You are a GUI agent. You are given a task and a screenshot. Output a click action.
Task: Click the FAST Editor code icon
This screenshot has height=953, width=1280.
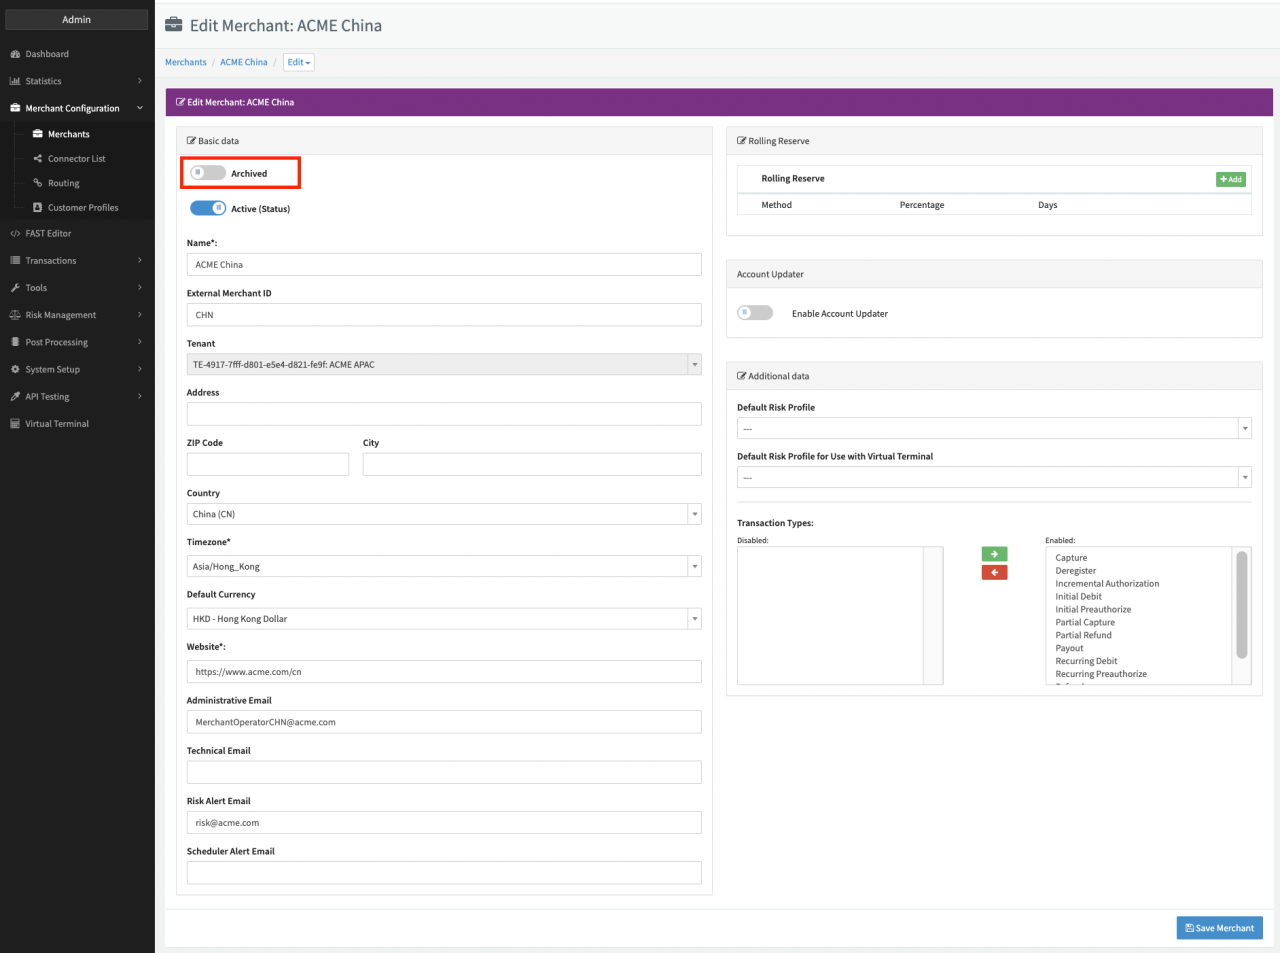15,234
